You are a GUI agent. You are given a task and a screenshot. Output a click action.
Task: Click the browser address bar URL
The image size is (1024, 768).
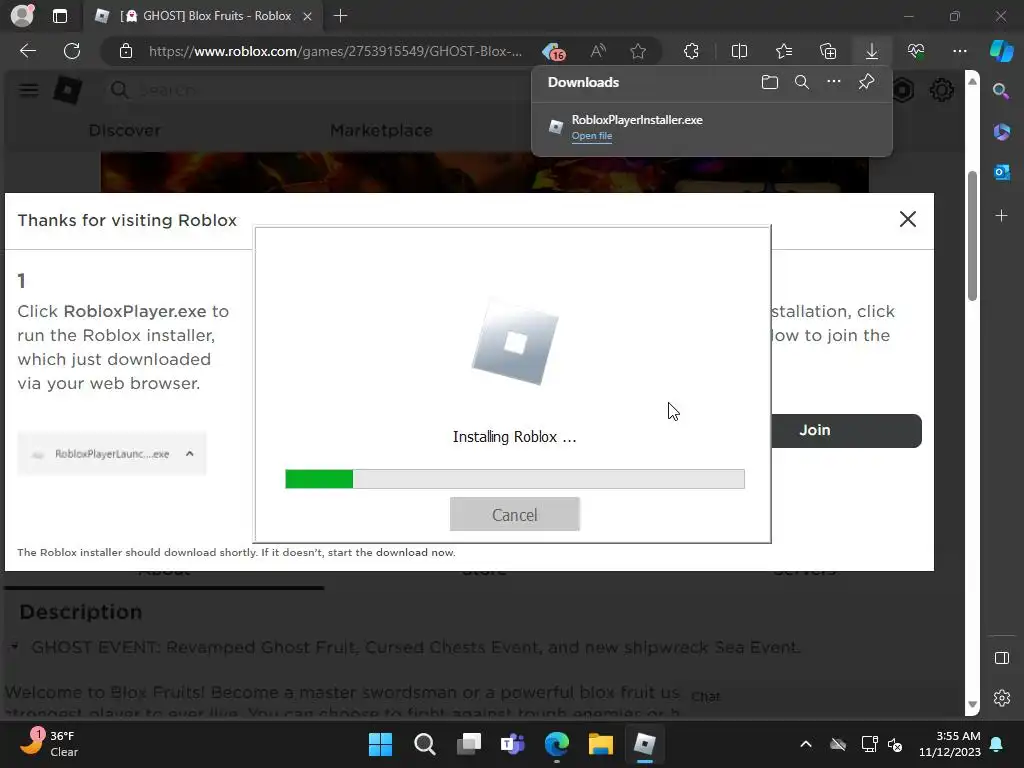pos(335,51)
